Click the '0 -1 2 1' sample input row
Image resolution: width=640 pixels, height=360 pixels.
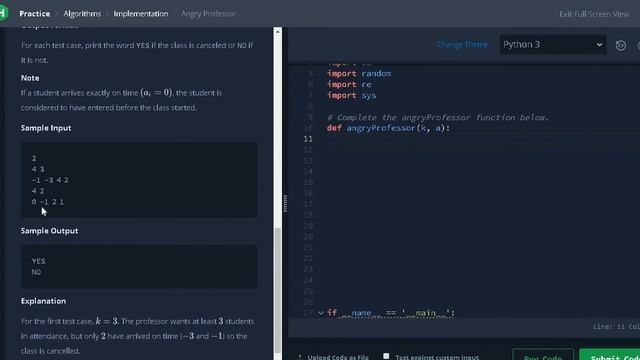[x=48, y=202]
